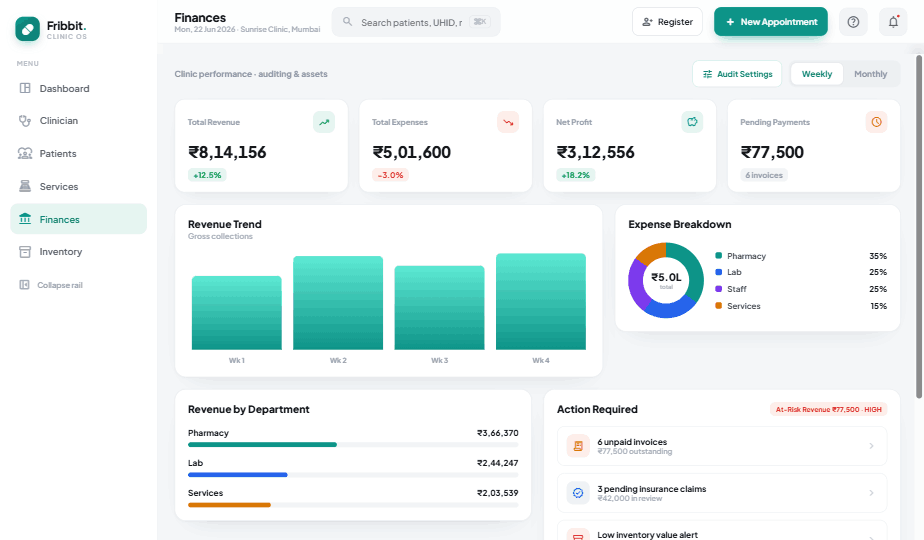This screenshot has width=924, height=540.
Task: Click the insurance claims check badge icon
Action: click(x=578, y=493)
